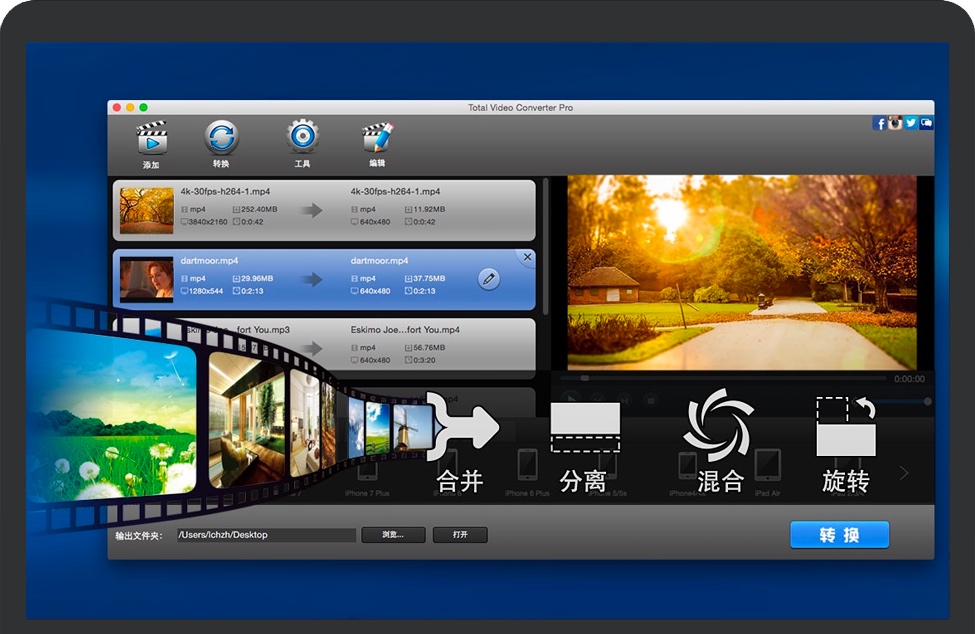Click the 添加 (Add) clapperboard icon
Screen dimensions: 975x634
coord(151,138)
